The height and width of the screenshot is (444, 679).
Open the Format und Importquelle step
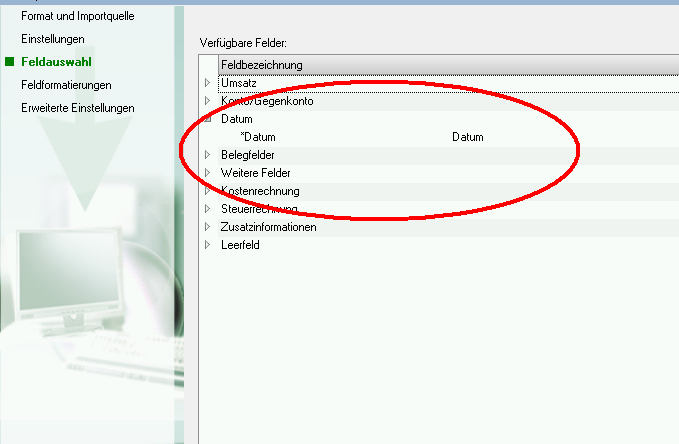tap(78, 16)
